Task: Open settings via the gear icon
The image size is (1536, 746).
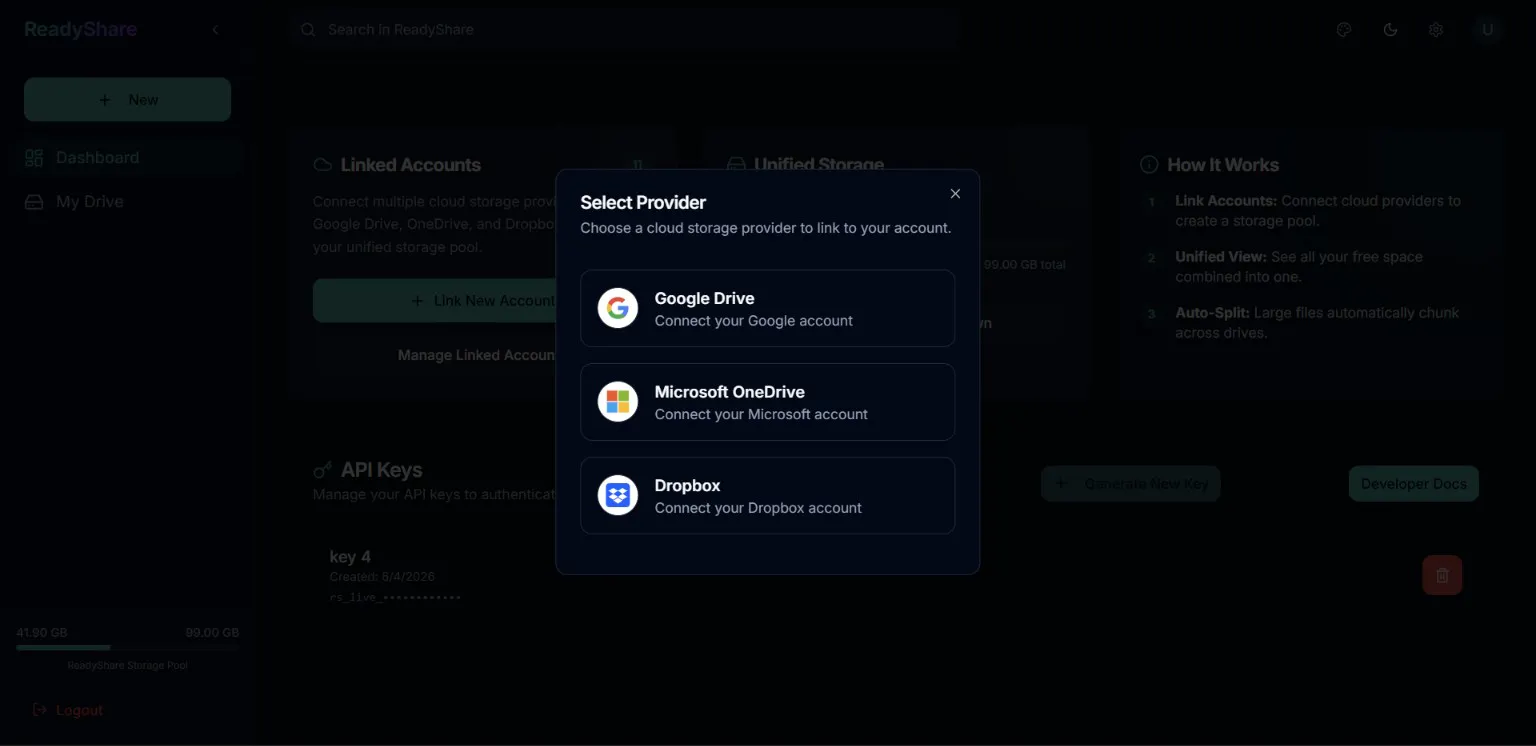Action: coord(1436,30)
